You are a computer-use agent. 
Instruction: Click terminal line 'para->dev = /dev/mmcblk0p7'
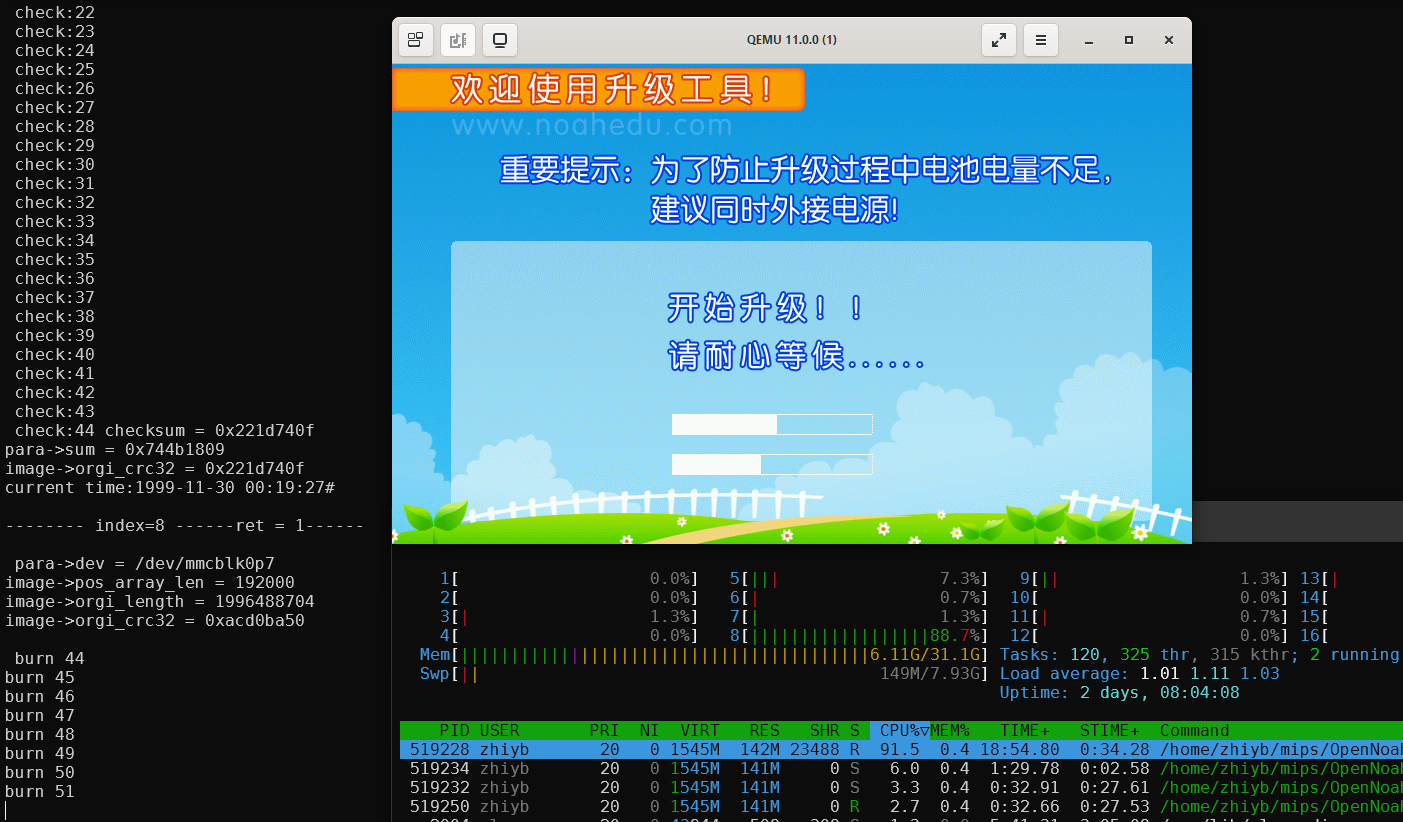tap(144, 563)
